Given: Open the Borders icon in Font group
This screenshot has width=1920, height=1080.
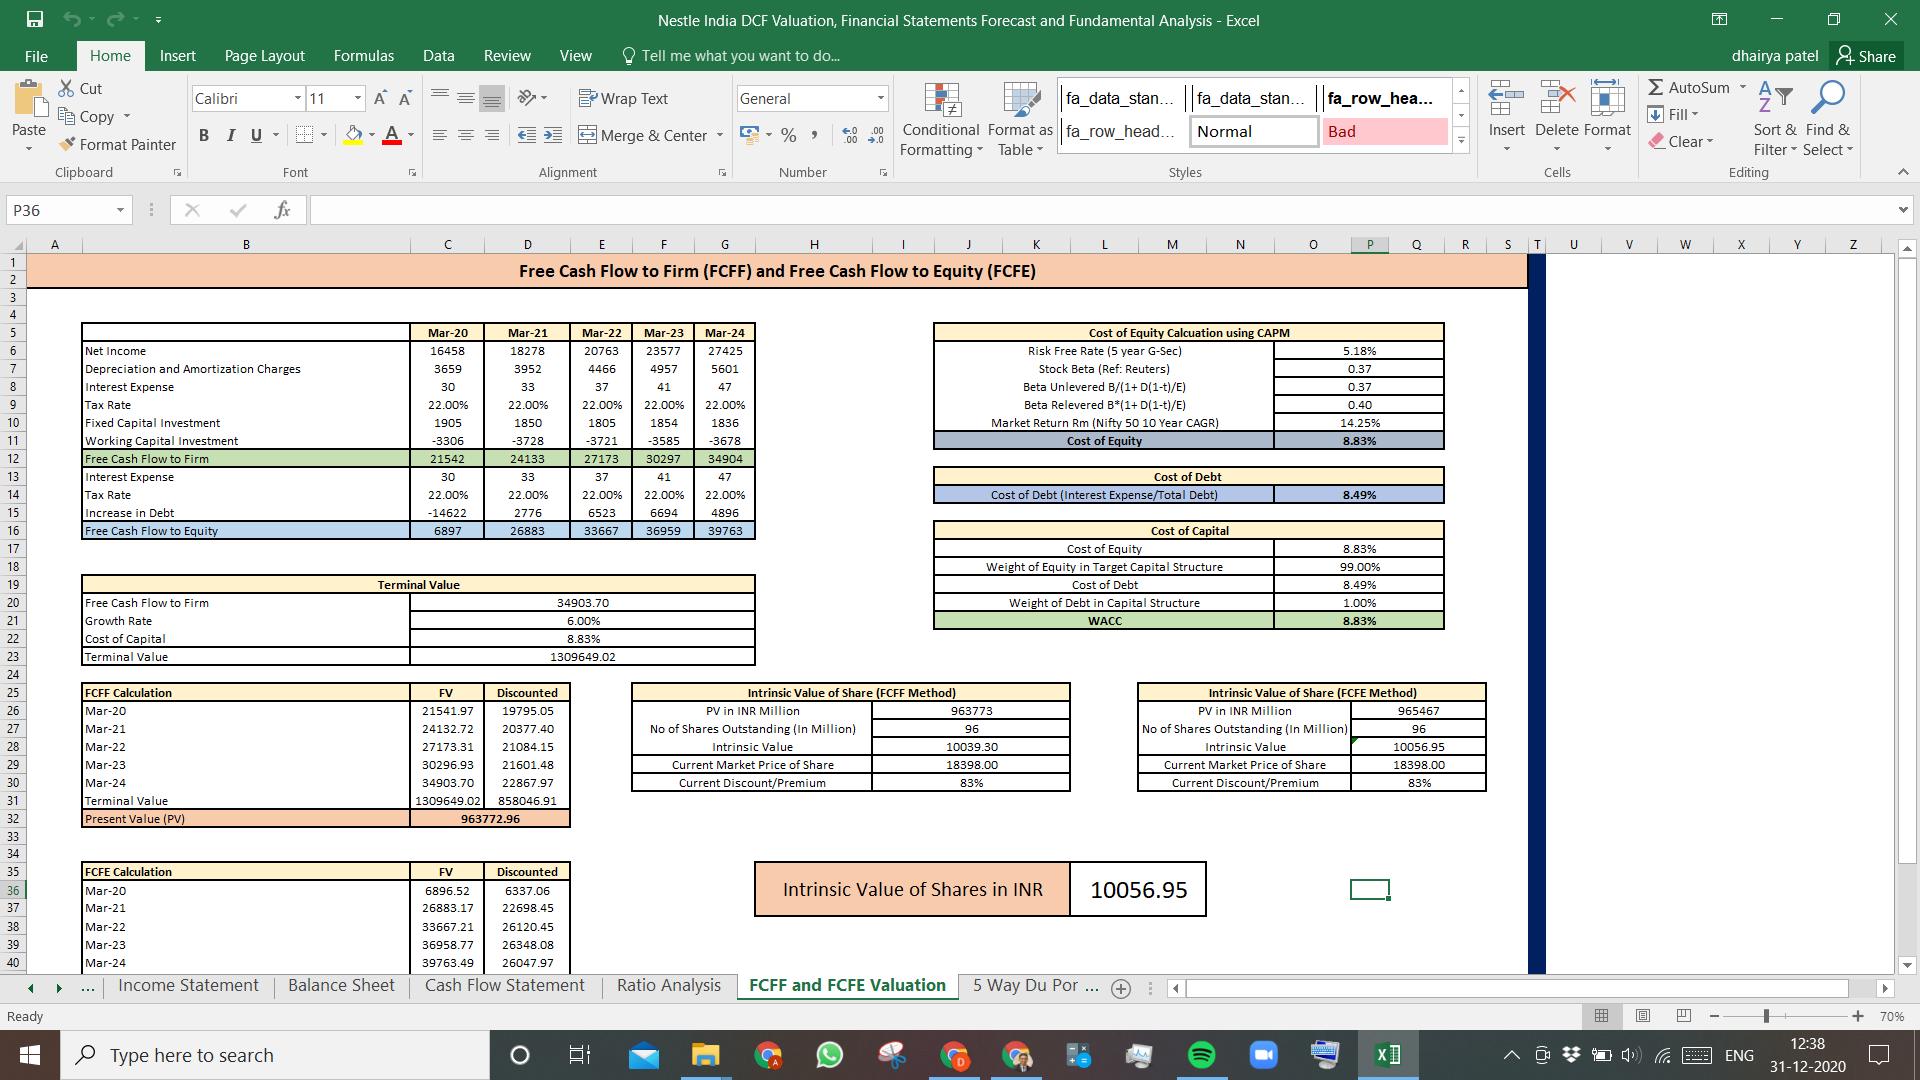Looking at the screenshot, I should (x=305, y=134).
